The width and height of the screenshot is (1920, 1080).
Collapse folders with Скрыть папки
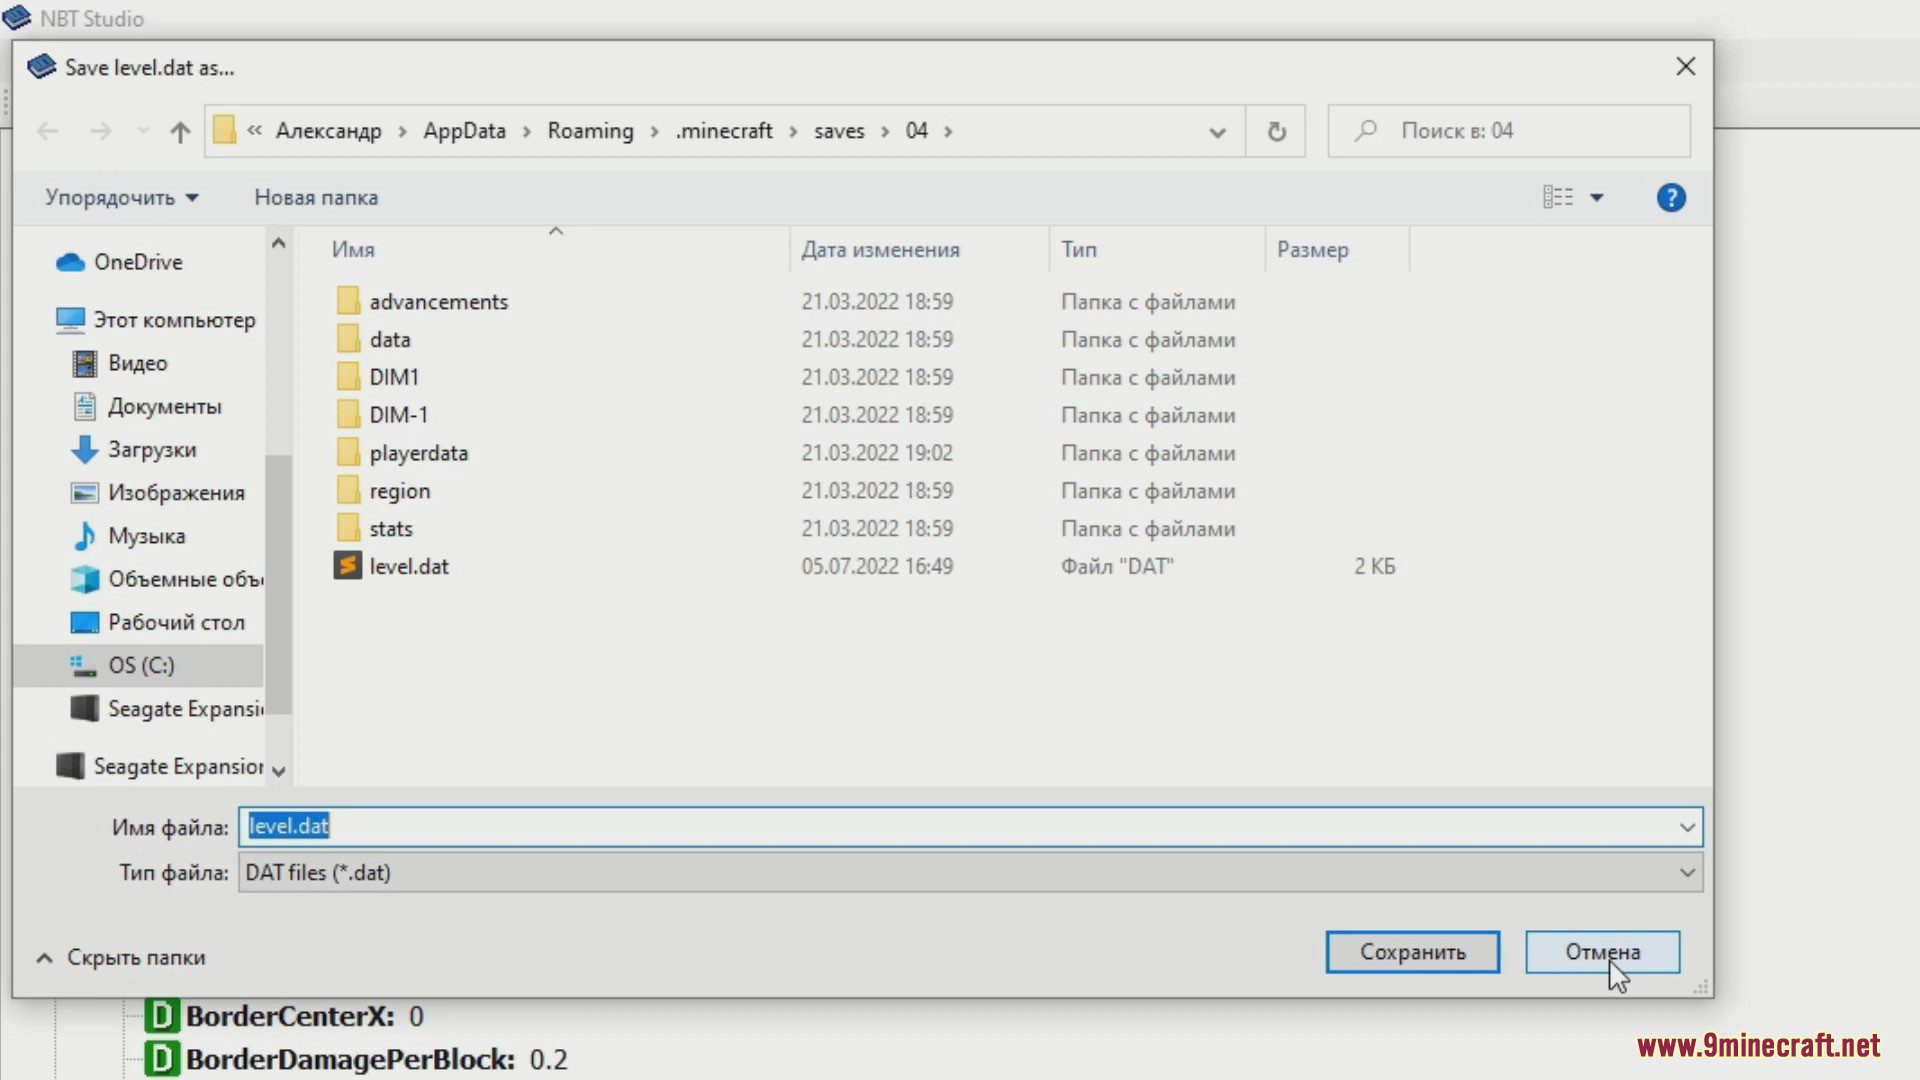click(121, 957)
